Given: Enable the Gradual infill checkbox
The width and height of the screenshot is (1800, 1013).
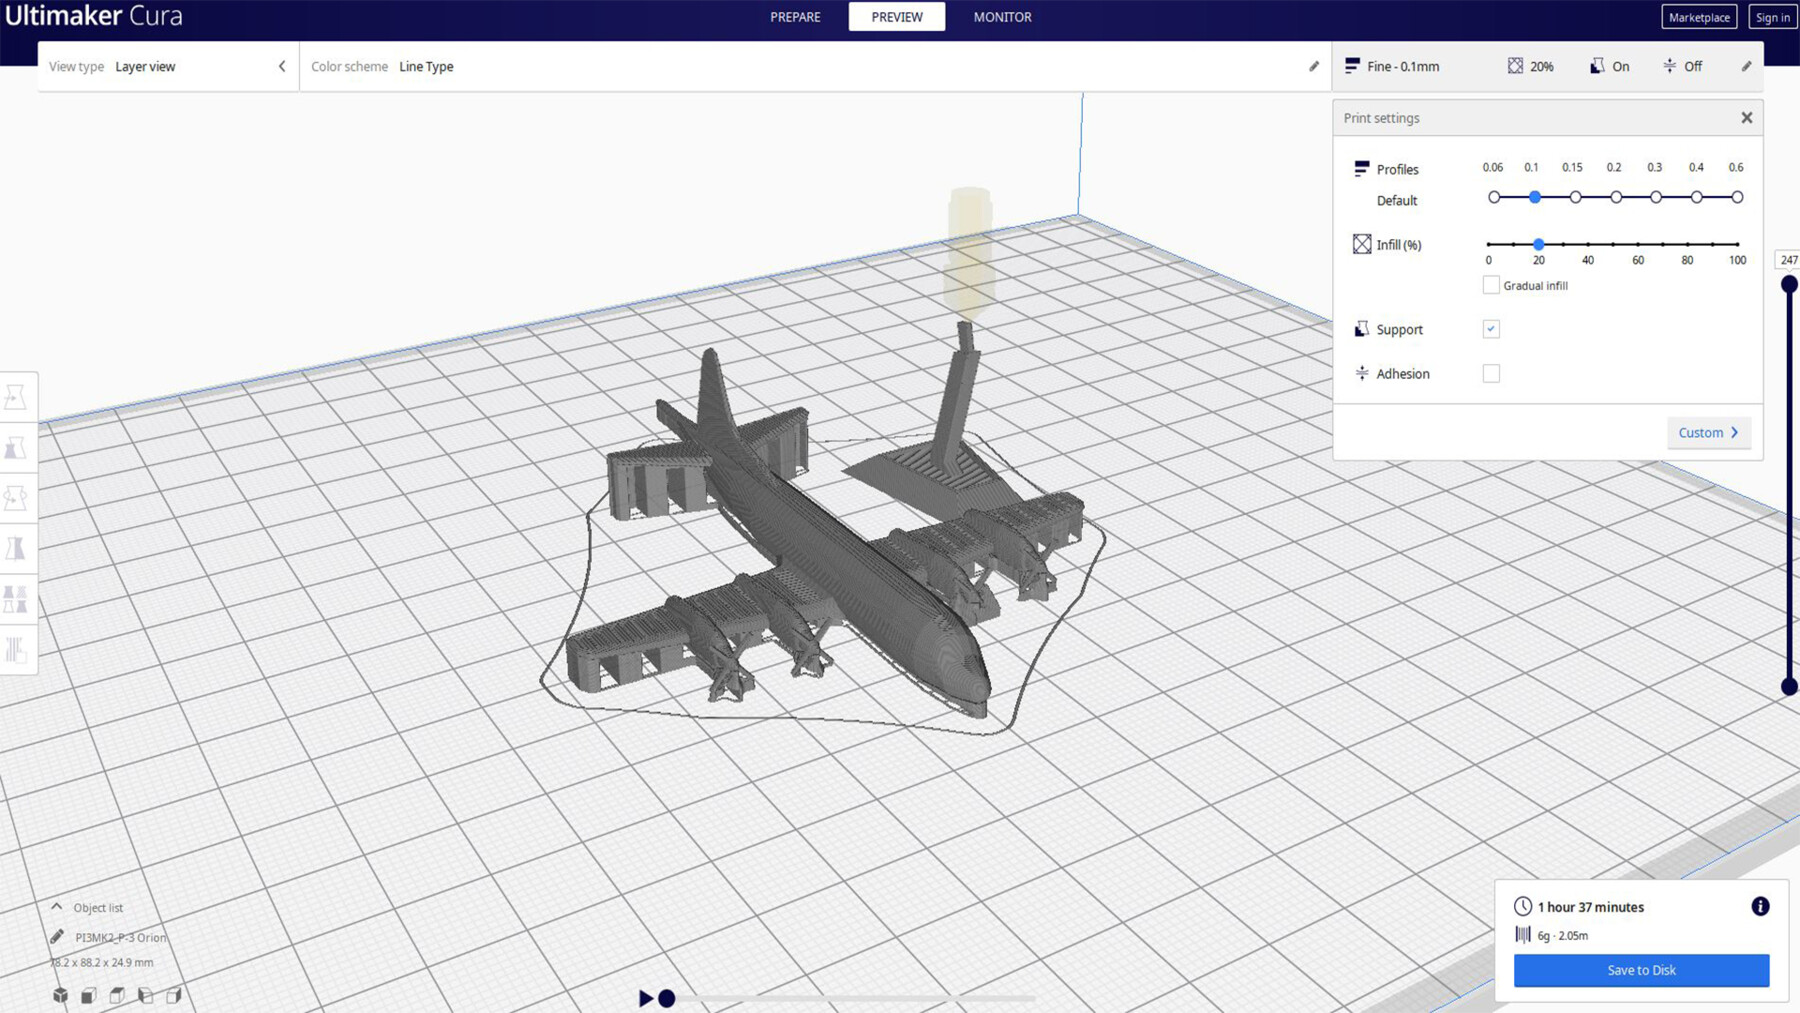Looking at the screenshot, I should (x=1490, y=285).
